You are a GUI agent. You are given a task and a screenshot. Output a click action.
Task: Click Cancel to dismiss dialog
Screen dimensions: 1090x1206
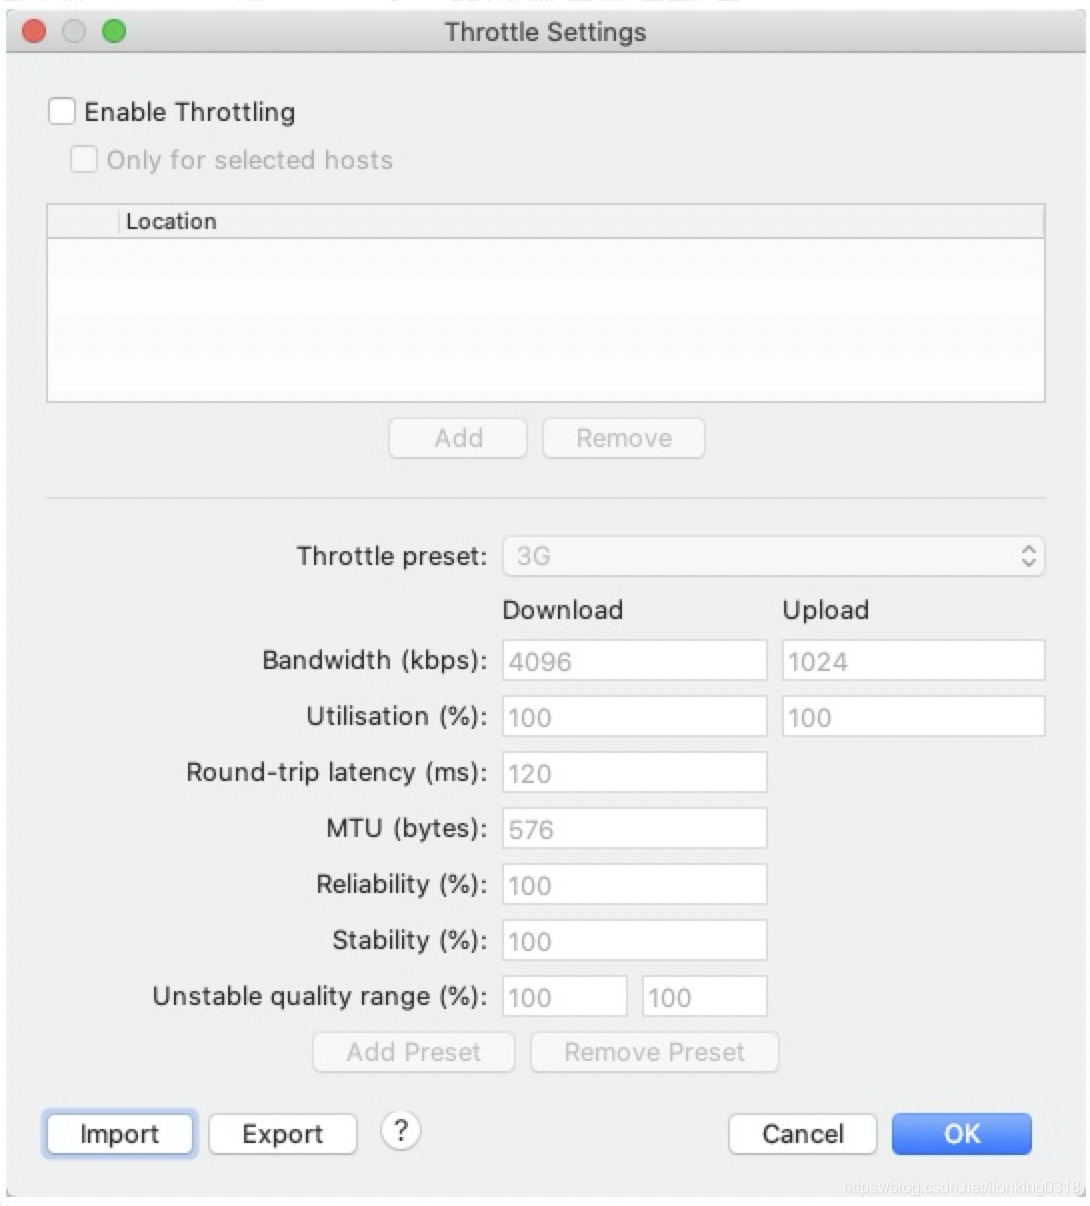[x=802, y=1134]
